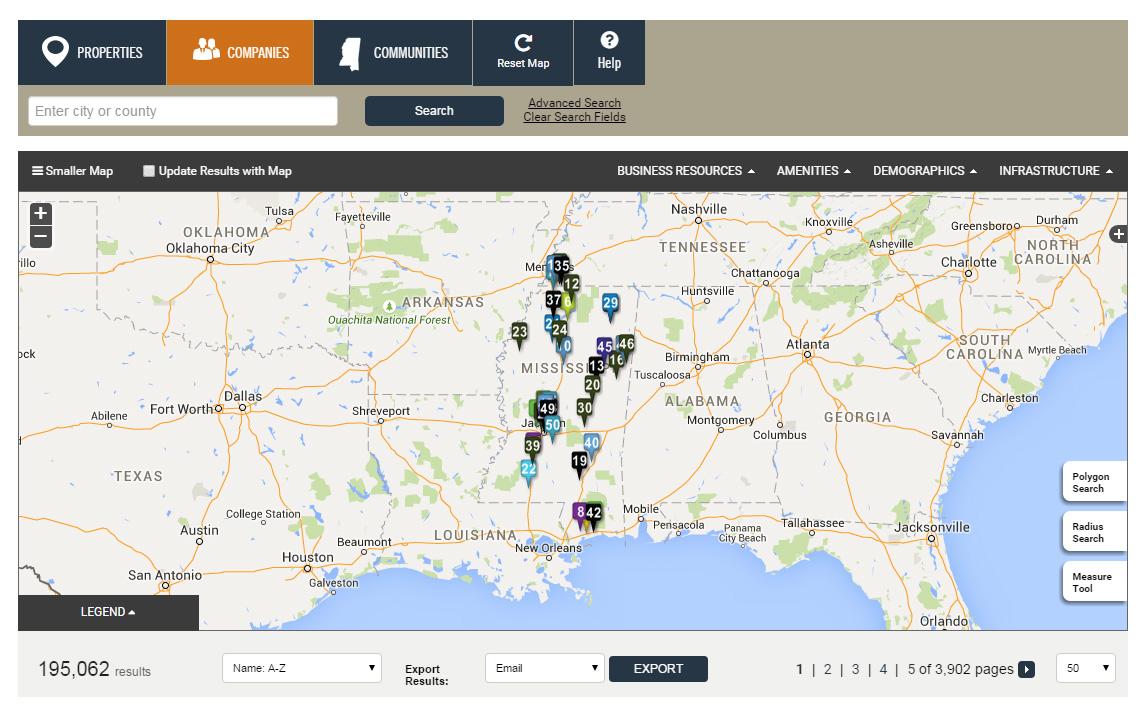This screenshot has height=706, width=1145.
Task: Activate the Radius Search tool
Action: pyautogui.click(x=1093, y=532)
